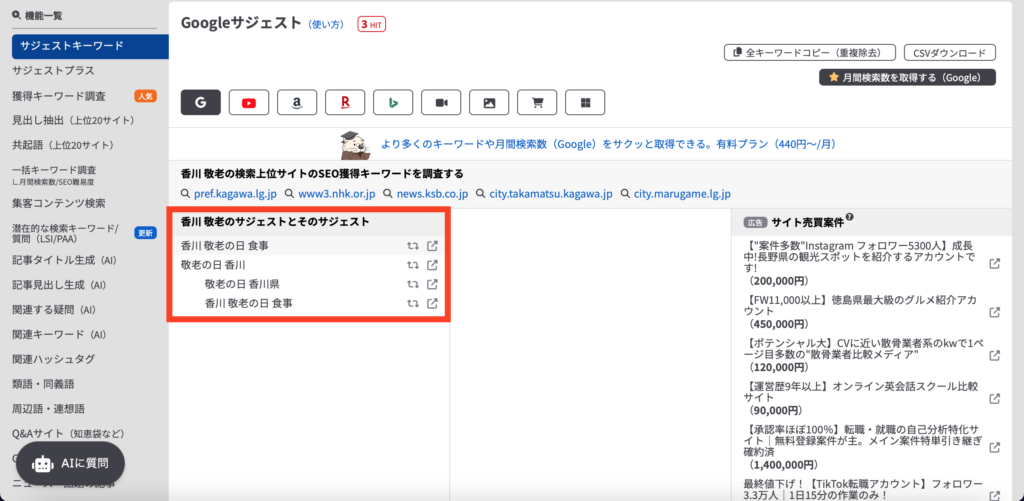
Task: Open city.takamatsu.kagawa.jp link
Action: 550,193
